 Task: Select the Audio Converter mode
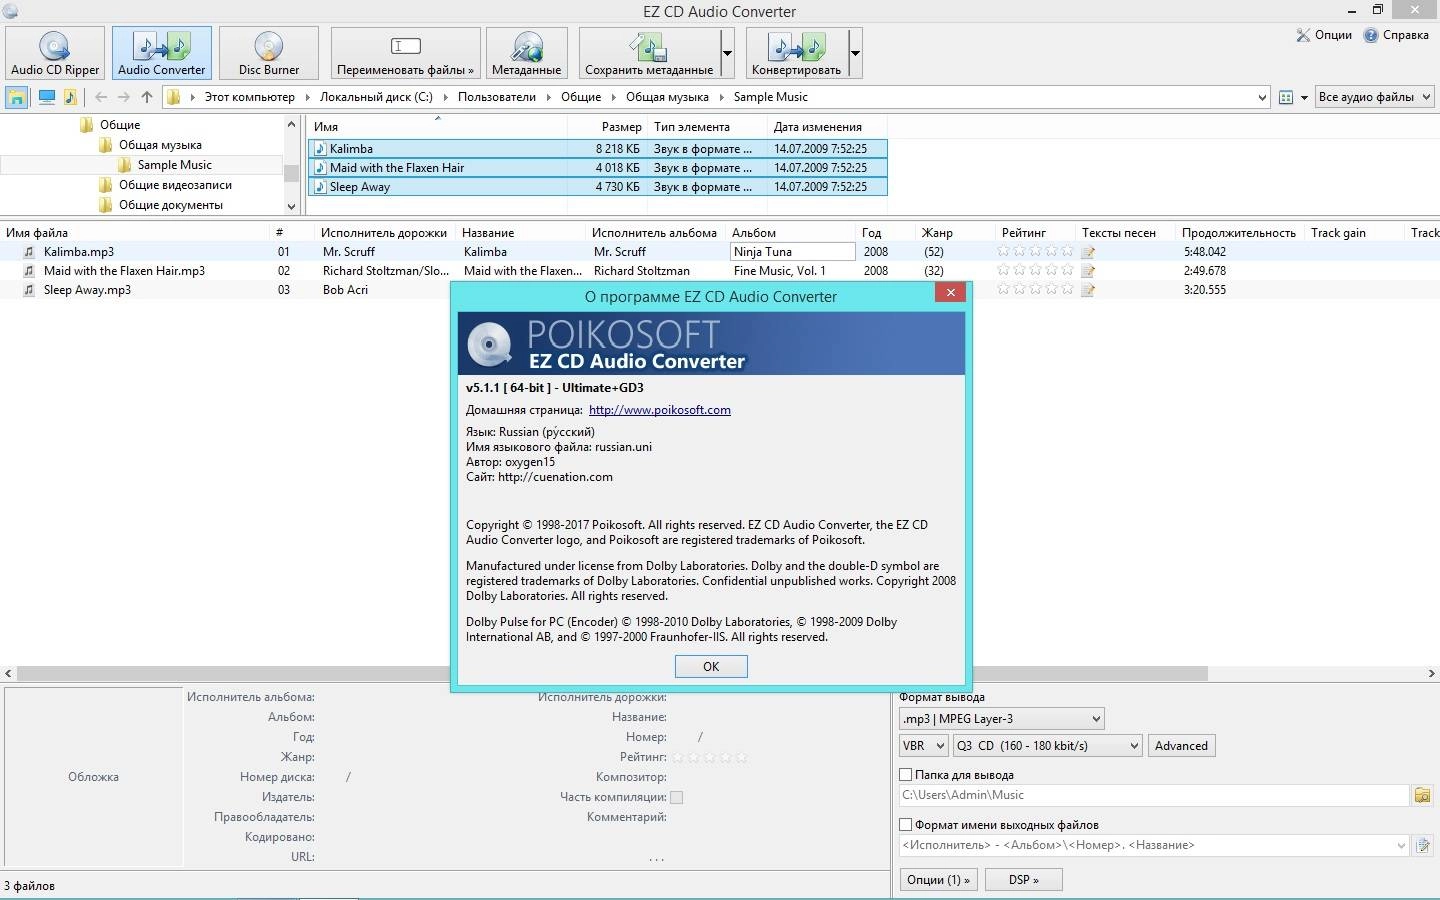click(161, 52)
